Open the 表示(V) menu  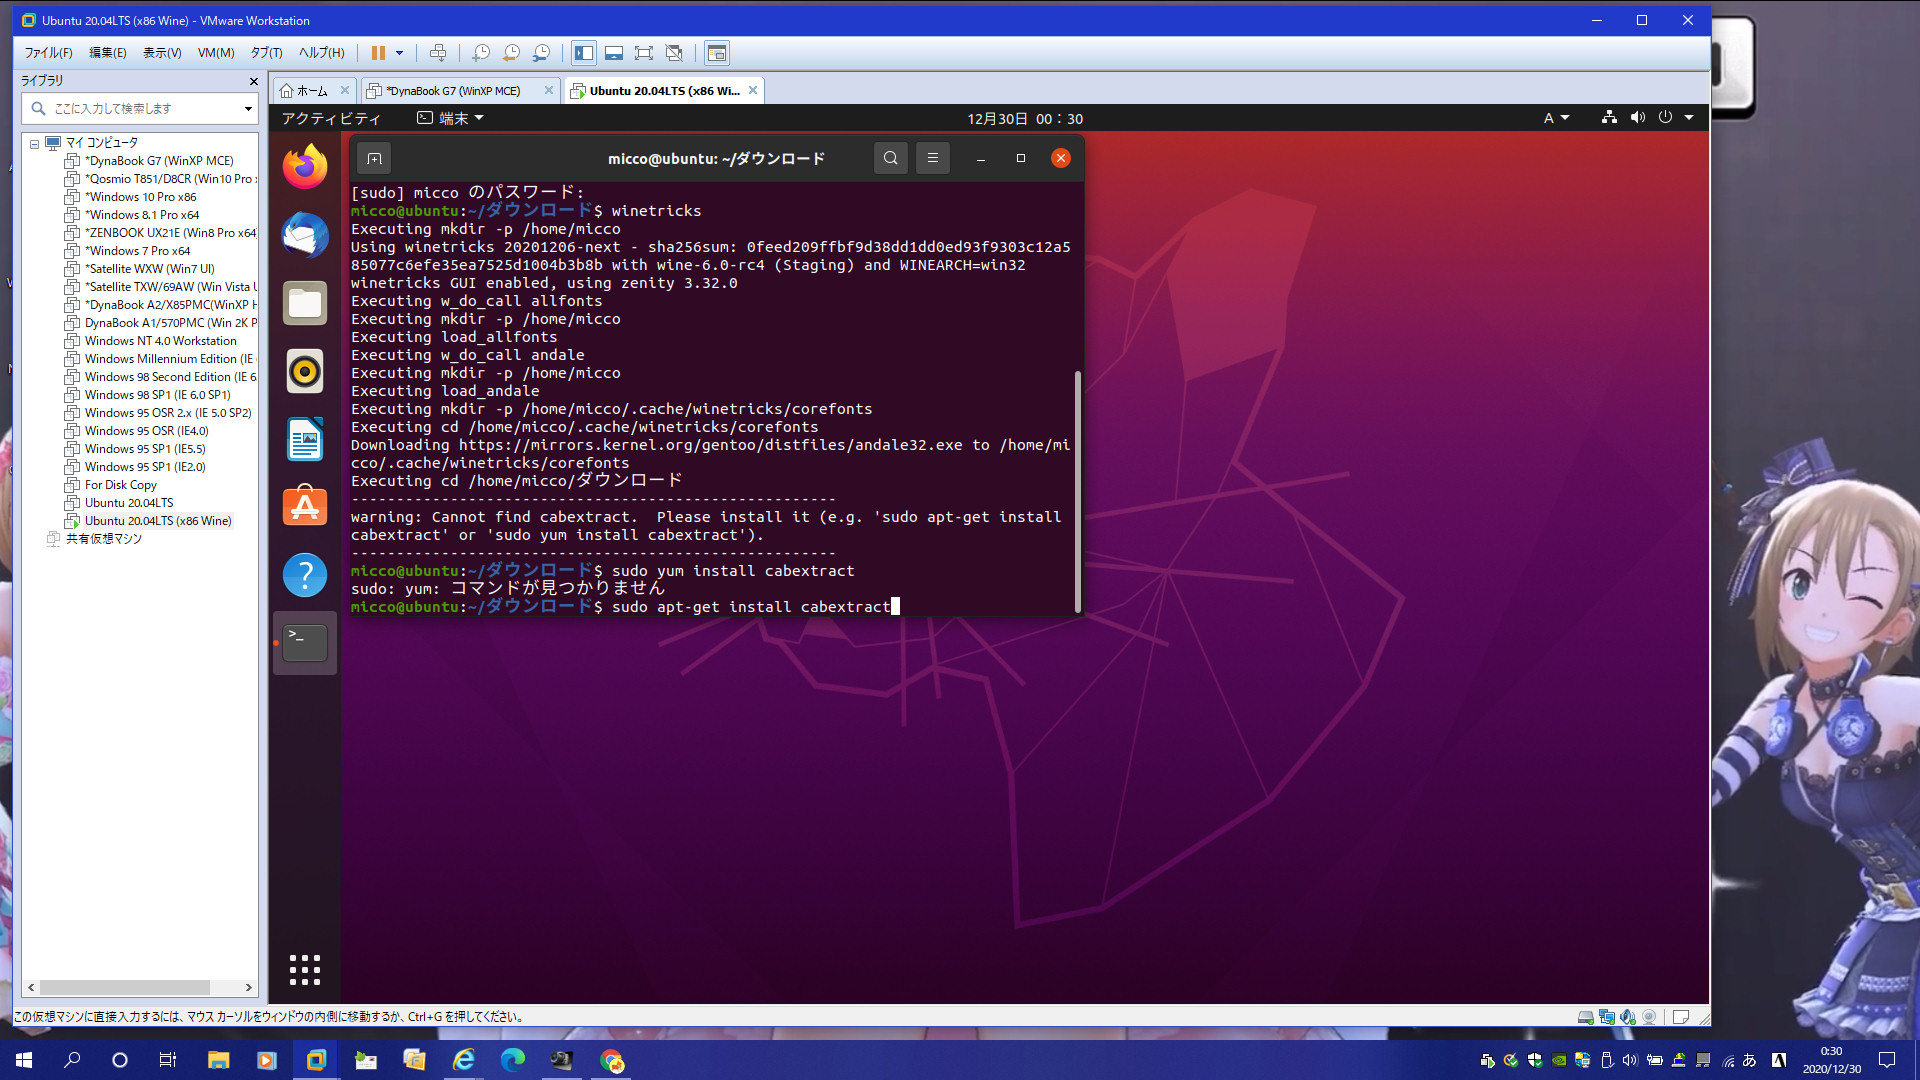[162, 53]
